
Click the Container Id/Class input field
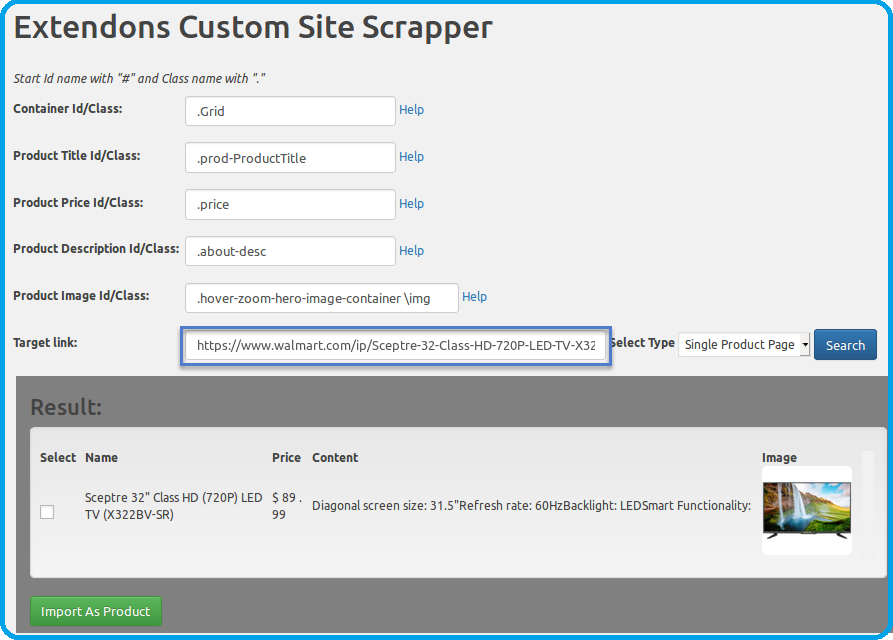coord(290,111)
